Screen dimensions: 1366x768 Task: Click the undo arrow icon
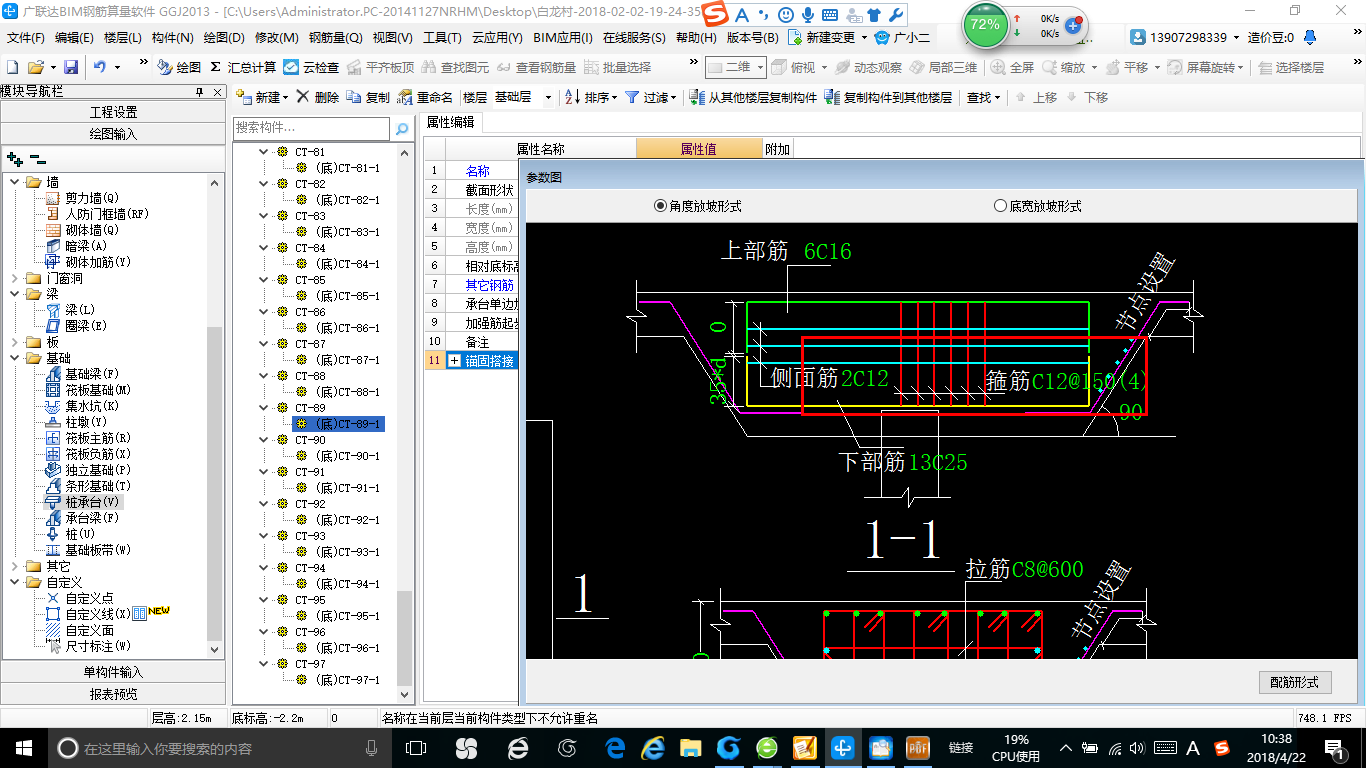click(100, 67)
